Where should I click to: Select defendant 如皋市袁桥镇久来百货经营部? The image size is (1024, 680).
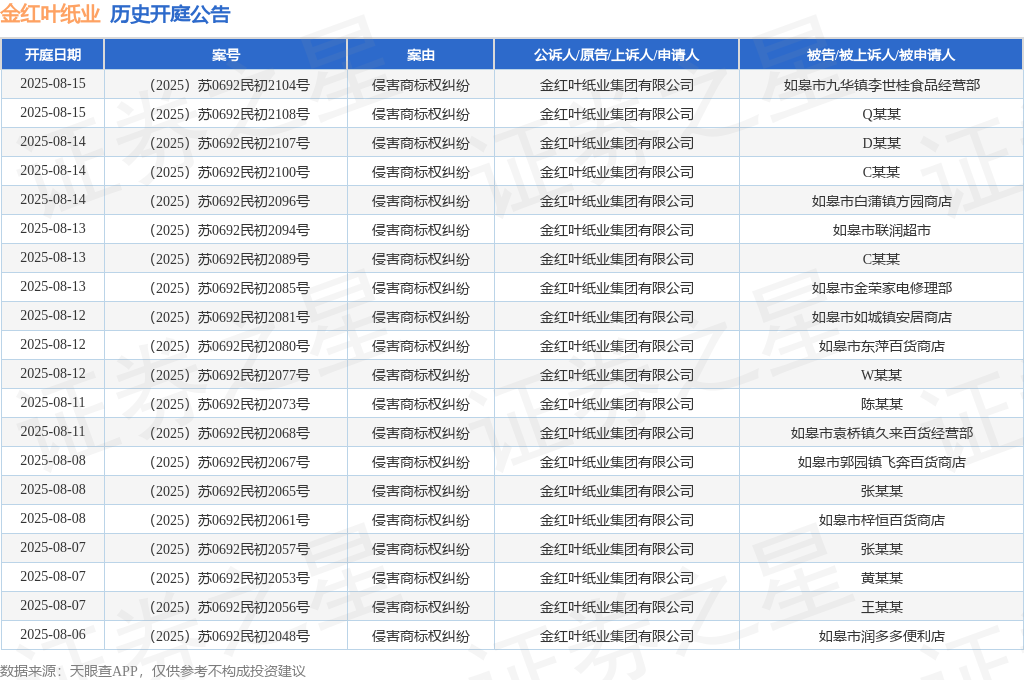[x=882, y=433]
